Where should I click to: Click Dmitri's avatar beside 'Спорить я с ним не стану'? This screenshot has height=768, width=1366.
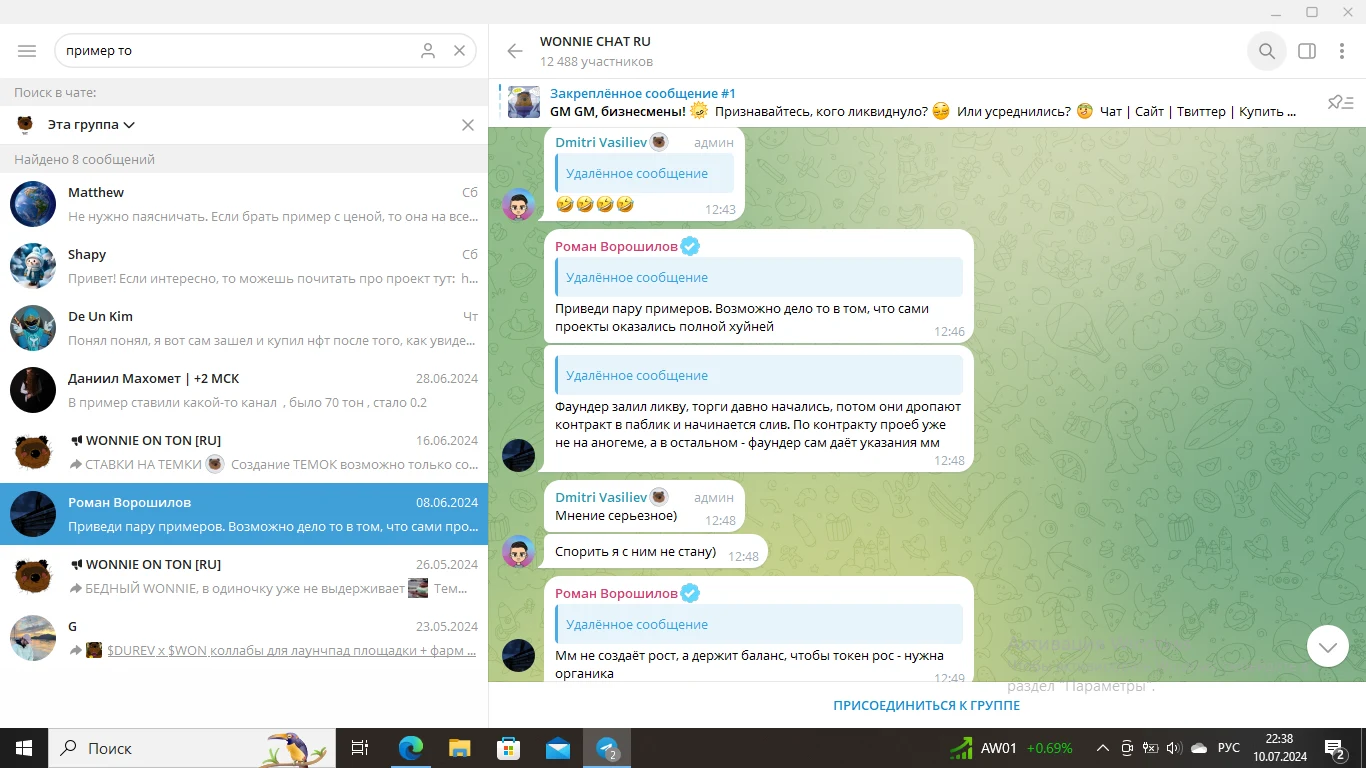(x=518, y=551)
